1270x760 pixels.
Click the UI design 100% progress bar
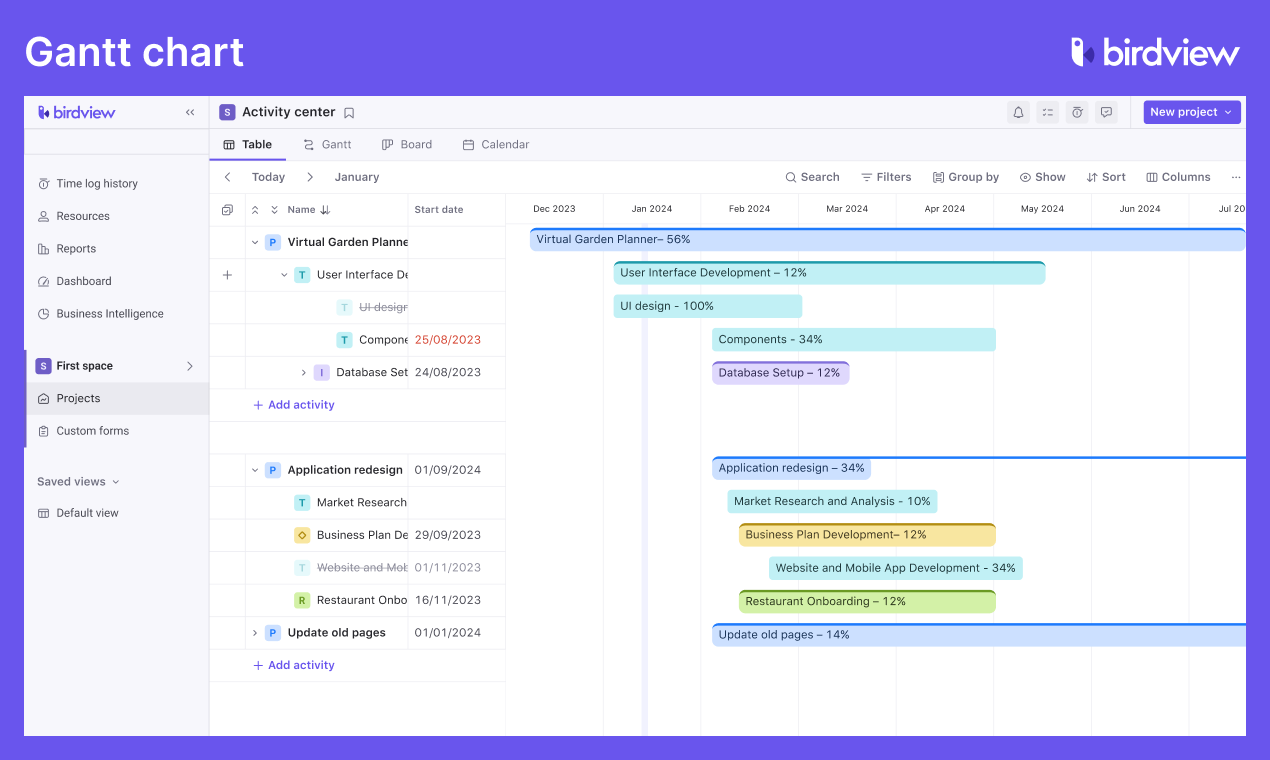[x=707, y=306]
